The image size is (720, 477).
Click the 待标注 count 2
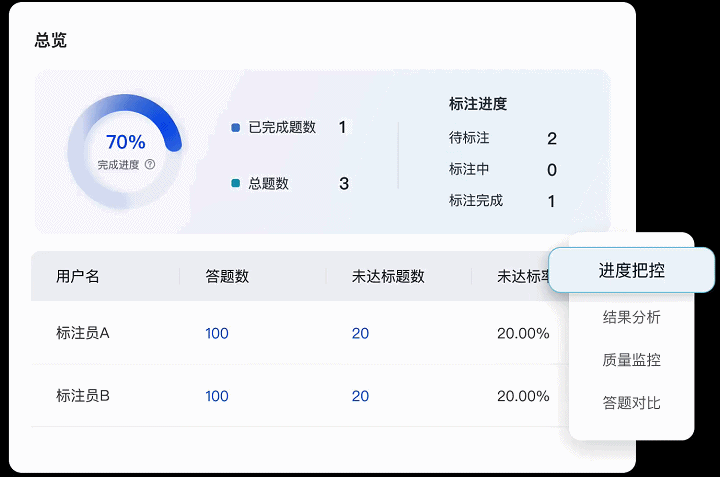click(x=552, y=139)
